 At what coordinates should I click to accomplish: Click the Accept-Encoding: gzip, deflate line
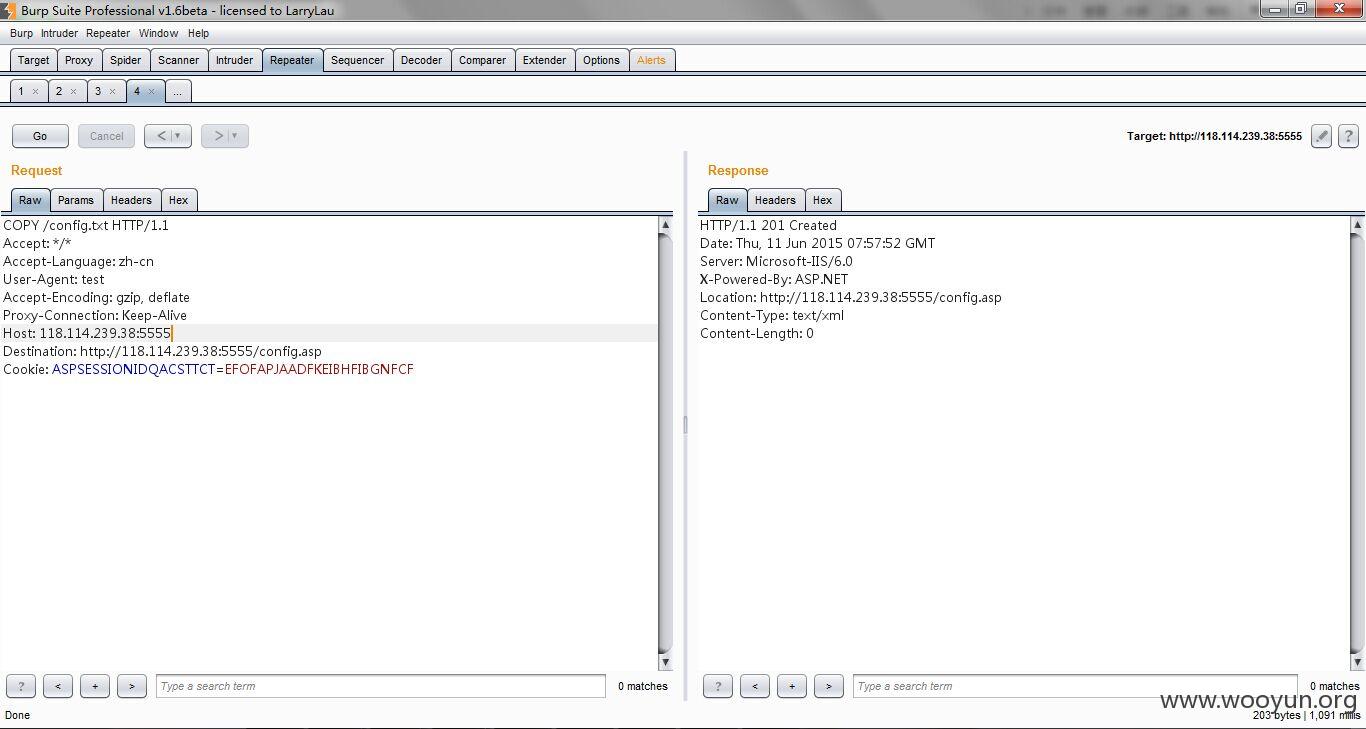pos(96,297)
